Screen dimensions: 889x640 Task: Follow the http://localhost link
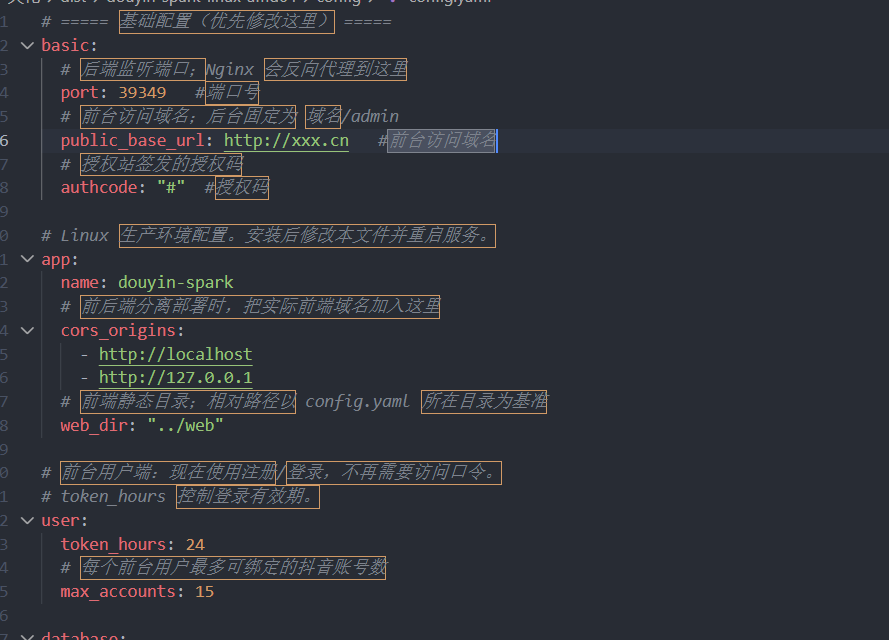pyautogui.click(x=175, y=354)
